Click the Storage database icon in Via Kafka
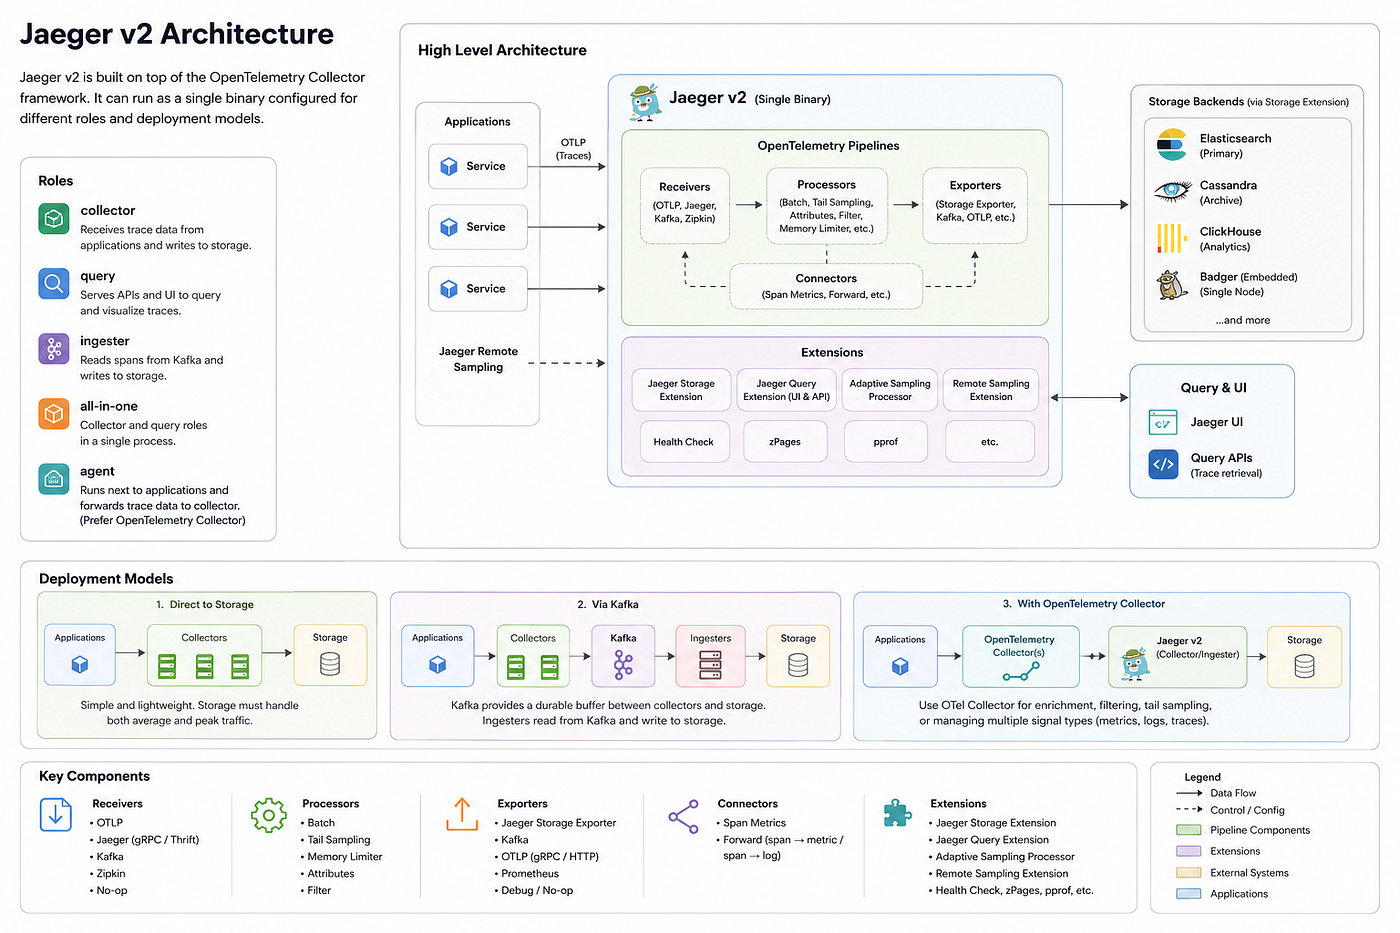The width and height of the screenshot is (1400, 933). (798, 665)
